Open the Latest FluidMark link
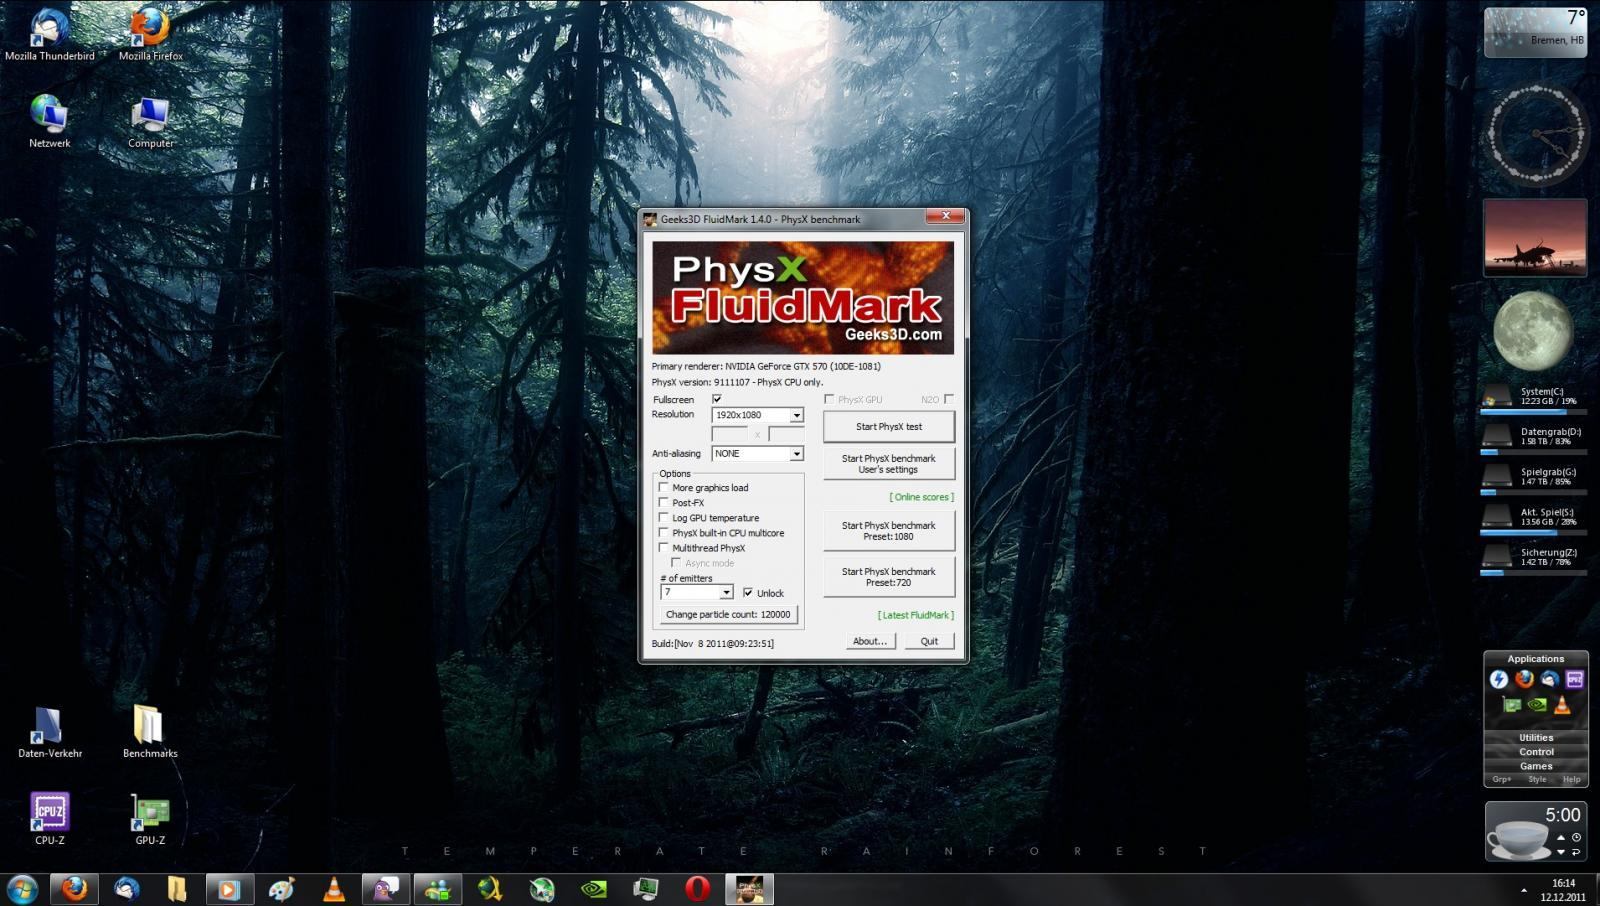Screen dimensions: 1600x906 point(916,615)
